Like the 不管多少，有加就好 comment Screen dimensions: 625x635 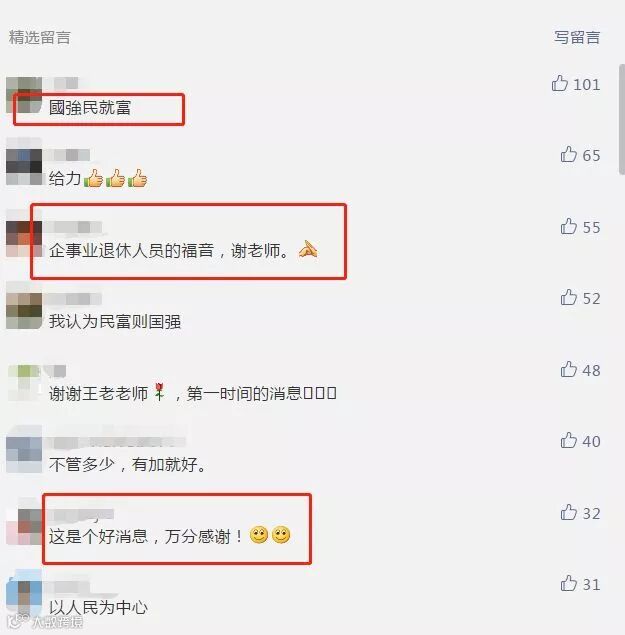[569, 441]
